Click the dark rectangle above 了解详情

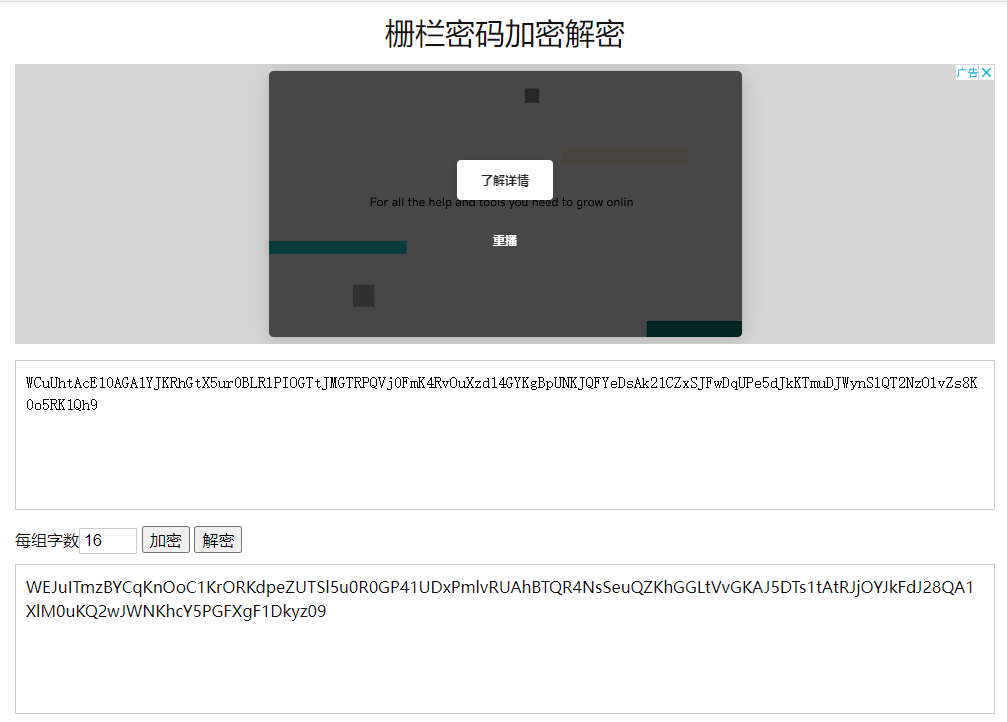(x=531, y=95)
